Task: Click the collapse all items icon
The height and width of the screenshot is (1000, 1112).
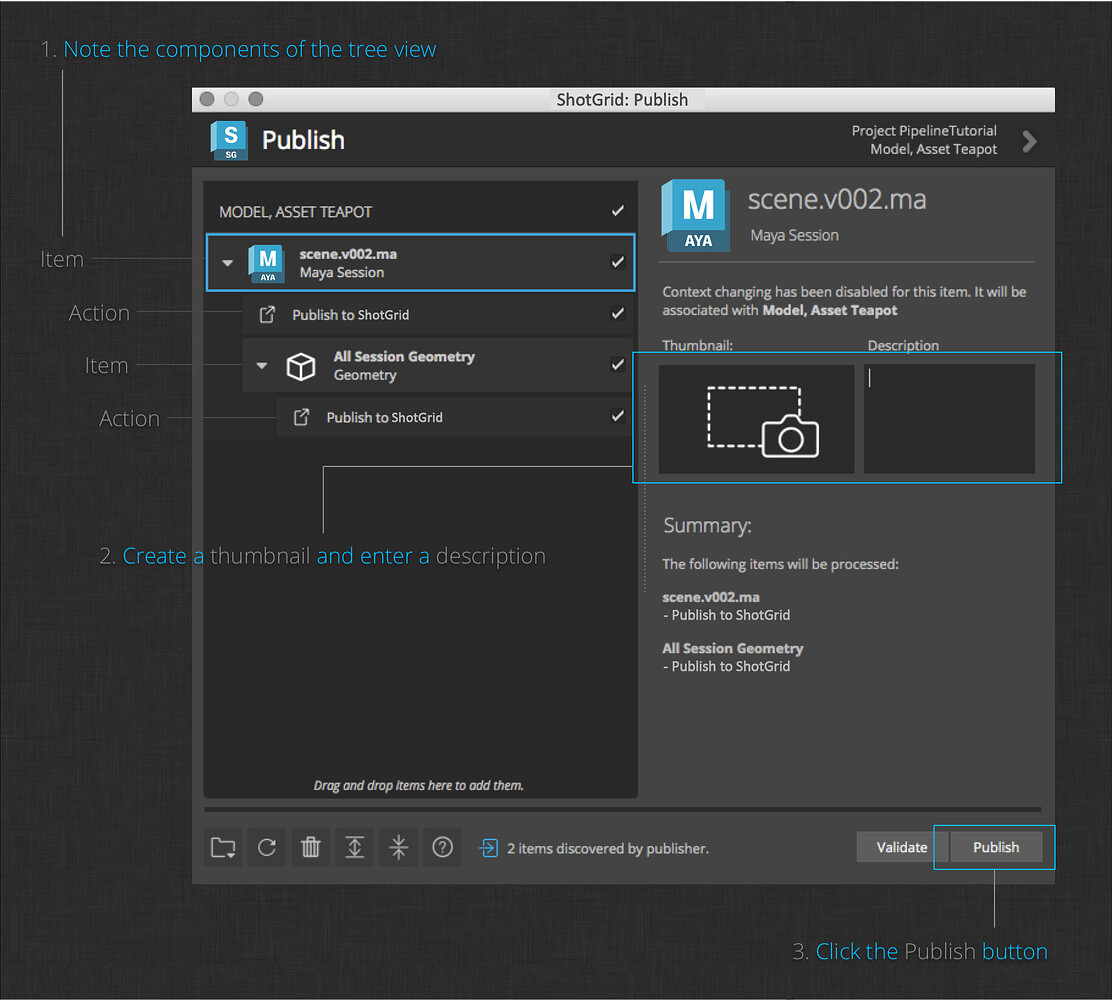Action: 399,848
